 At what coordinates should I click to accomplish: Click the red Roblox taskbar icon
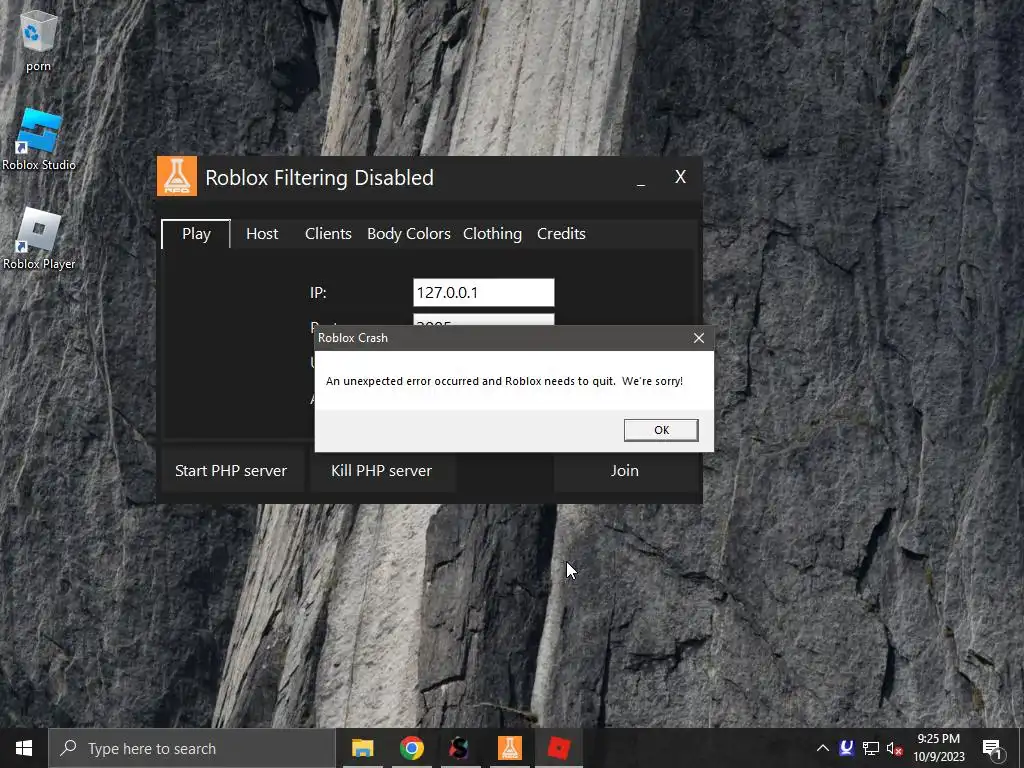(x=558, y=748)
